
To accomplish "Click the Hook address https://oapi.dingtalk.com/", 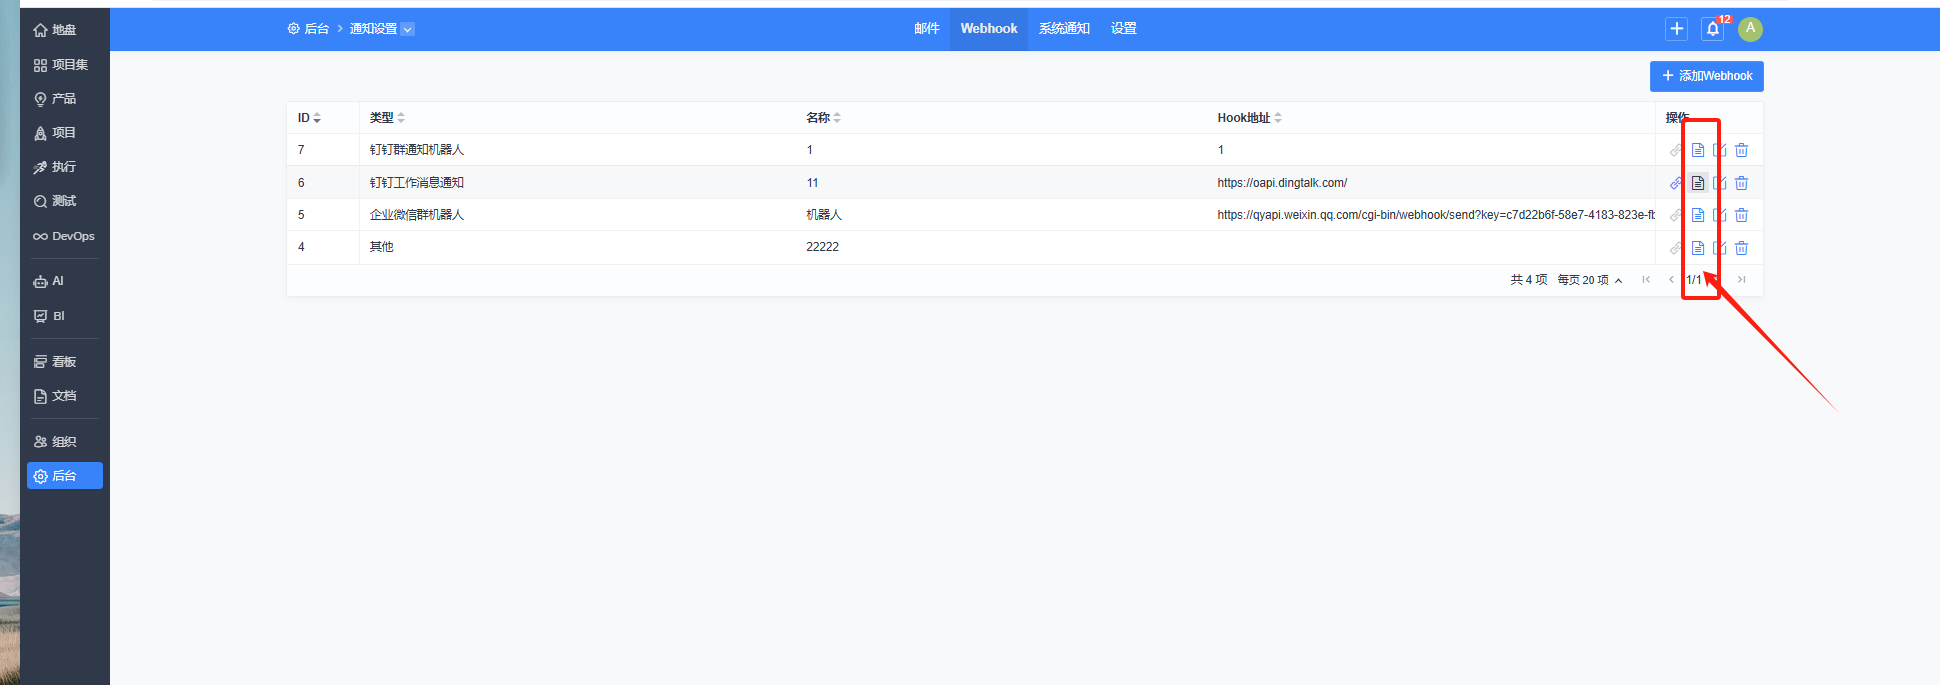I will tap(1282, 183).
